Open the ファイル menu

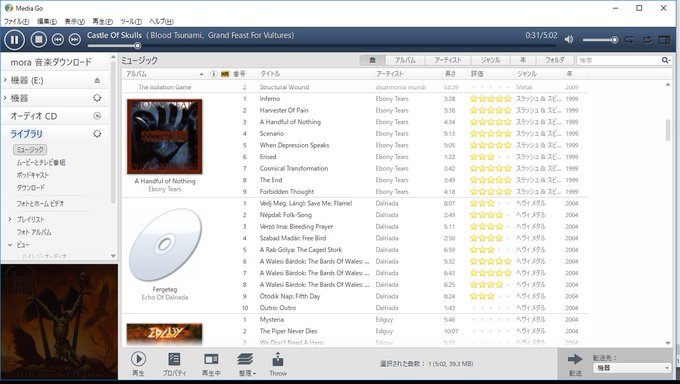click(x=16, y=21)
